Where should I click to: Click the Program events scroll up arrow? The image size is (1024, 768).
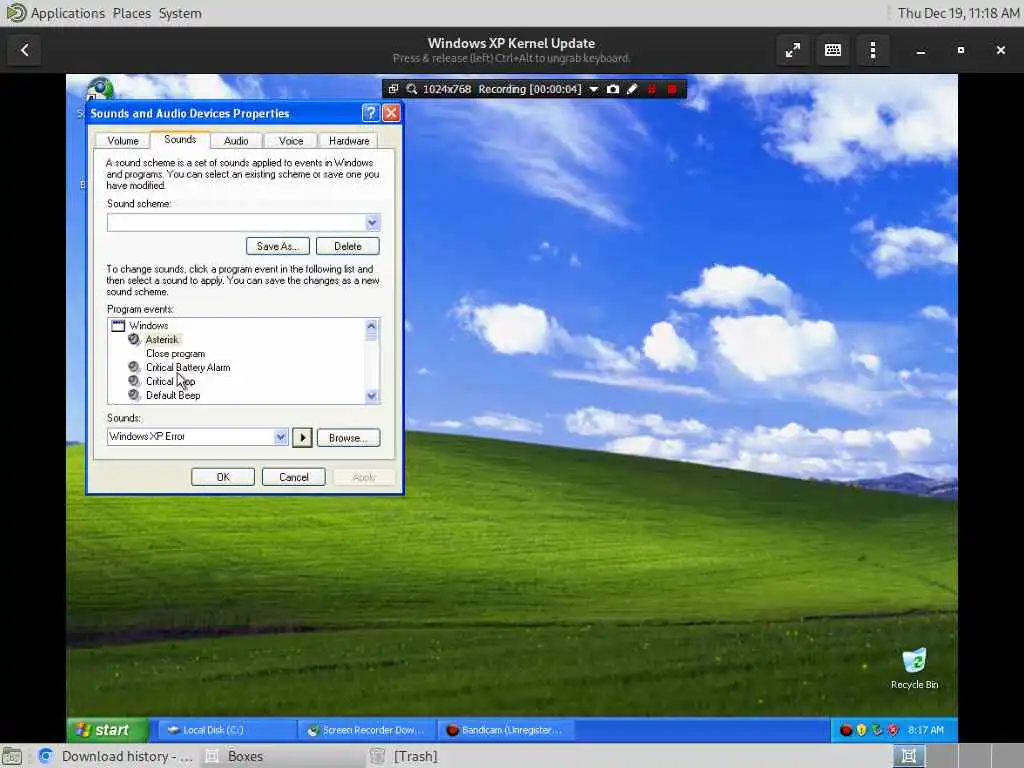[x=372, y=326]
